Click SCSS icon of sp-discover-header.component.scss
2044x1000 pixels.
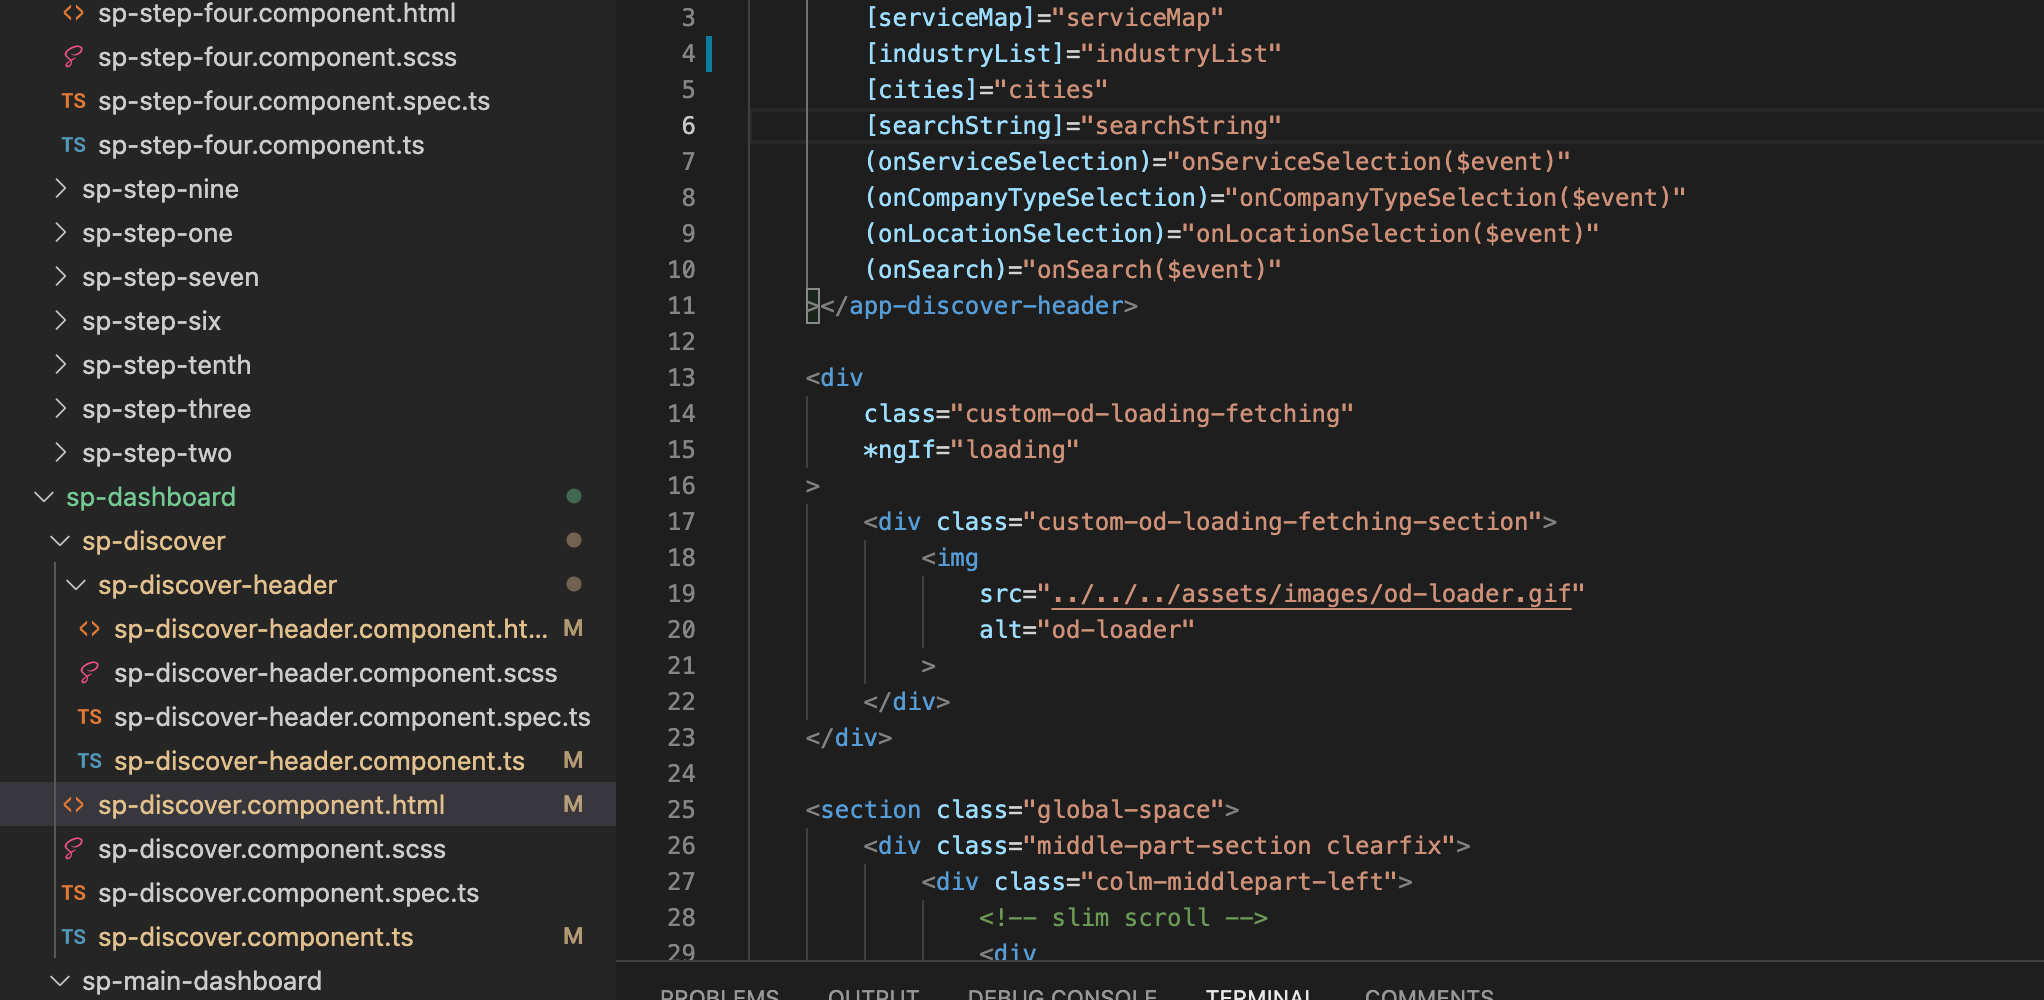click(x=89, y=673)
